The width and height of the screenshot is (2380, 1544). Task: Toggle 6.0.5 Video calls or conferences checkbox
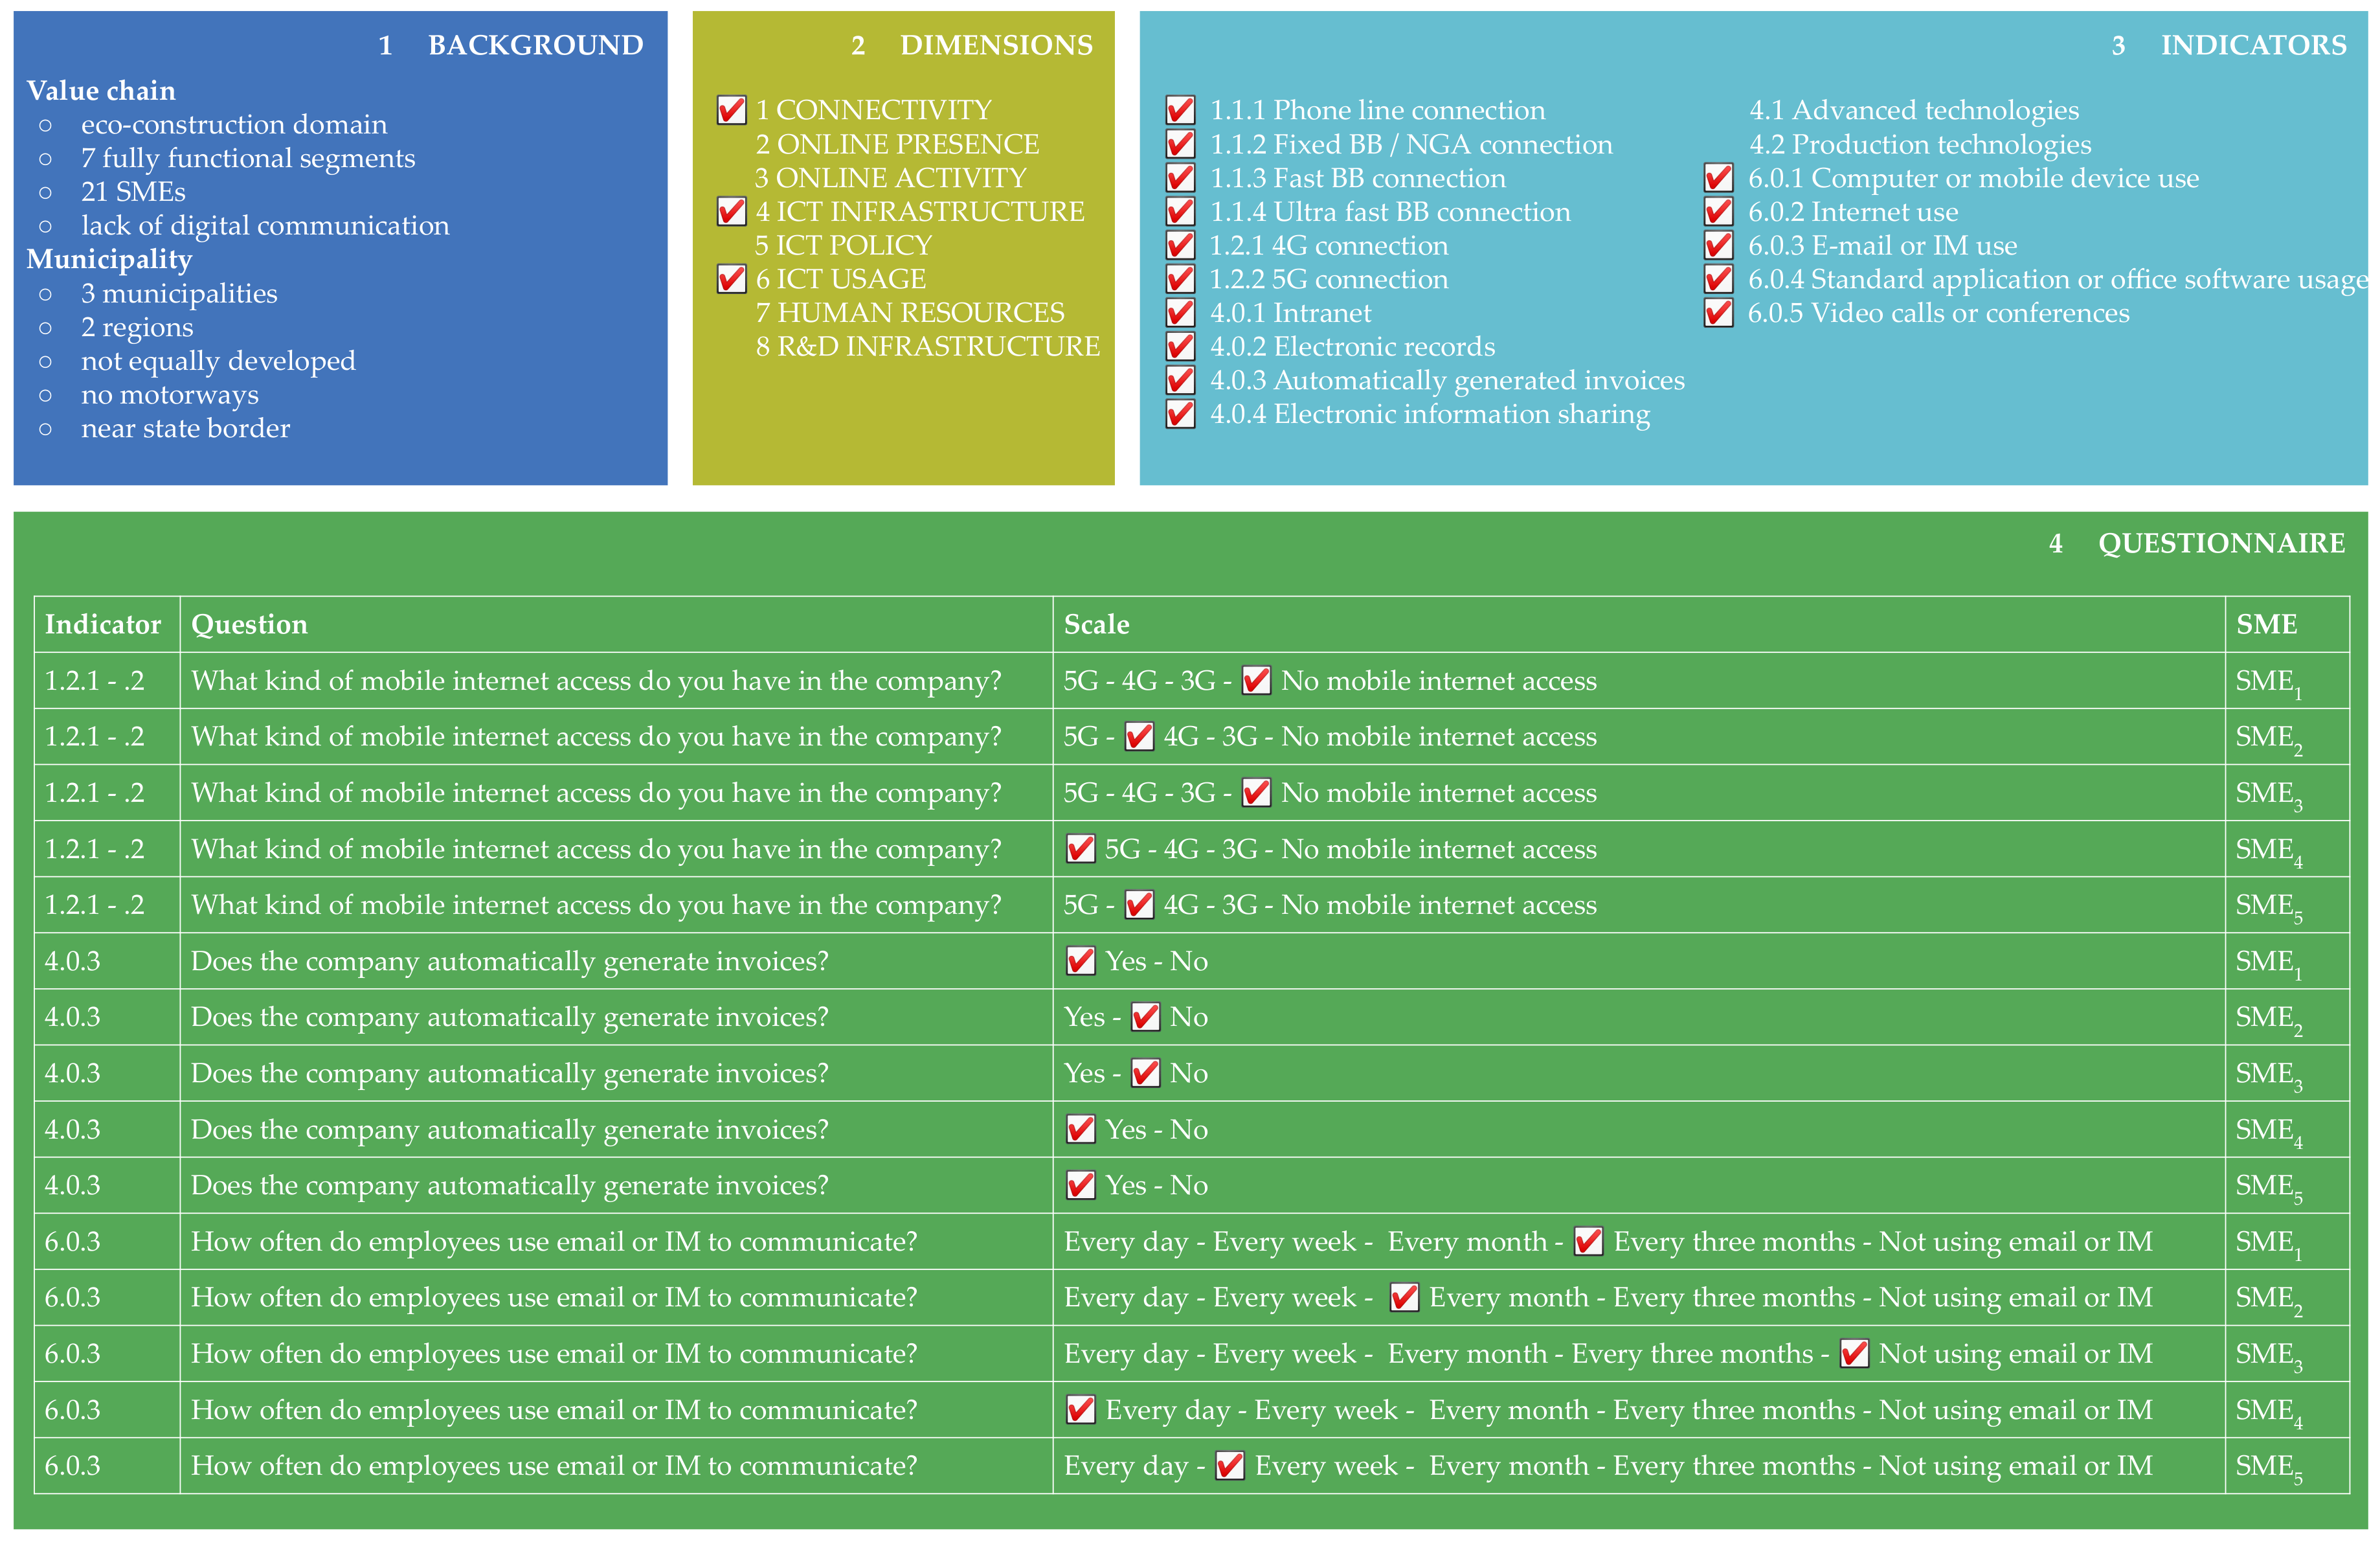pos(1718,313)
